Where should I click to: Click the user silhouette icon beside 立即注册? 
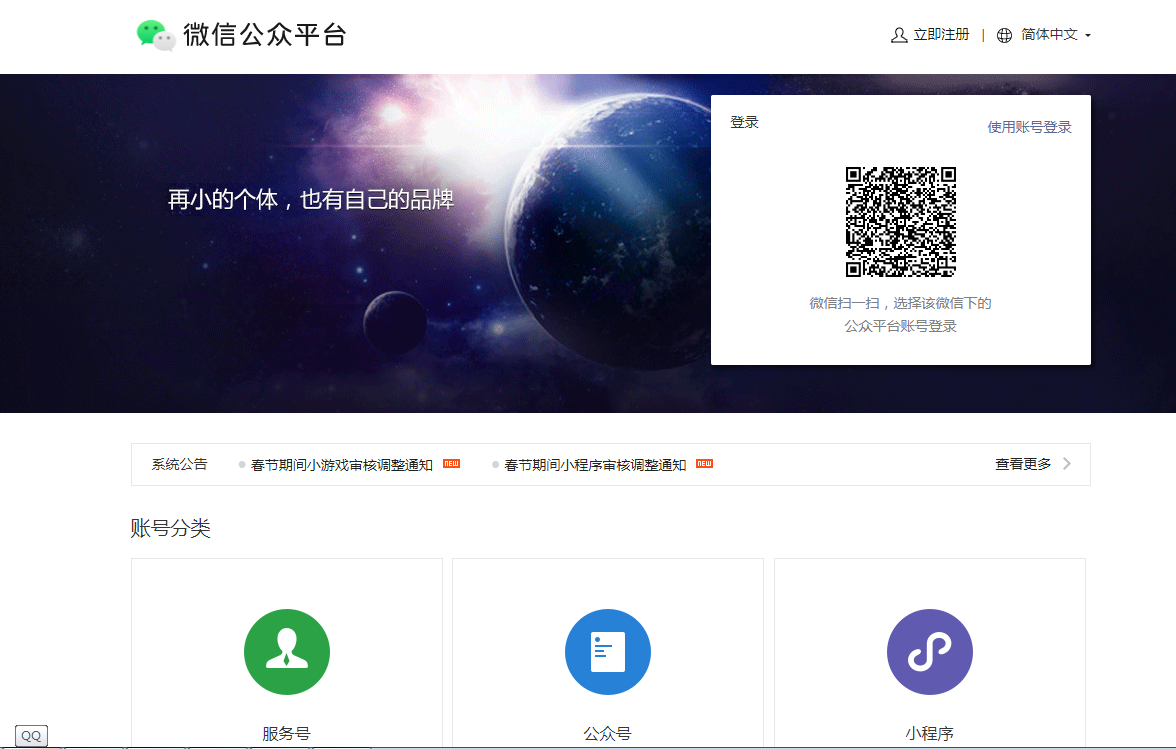click(899, 35)
